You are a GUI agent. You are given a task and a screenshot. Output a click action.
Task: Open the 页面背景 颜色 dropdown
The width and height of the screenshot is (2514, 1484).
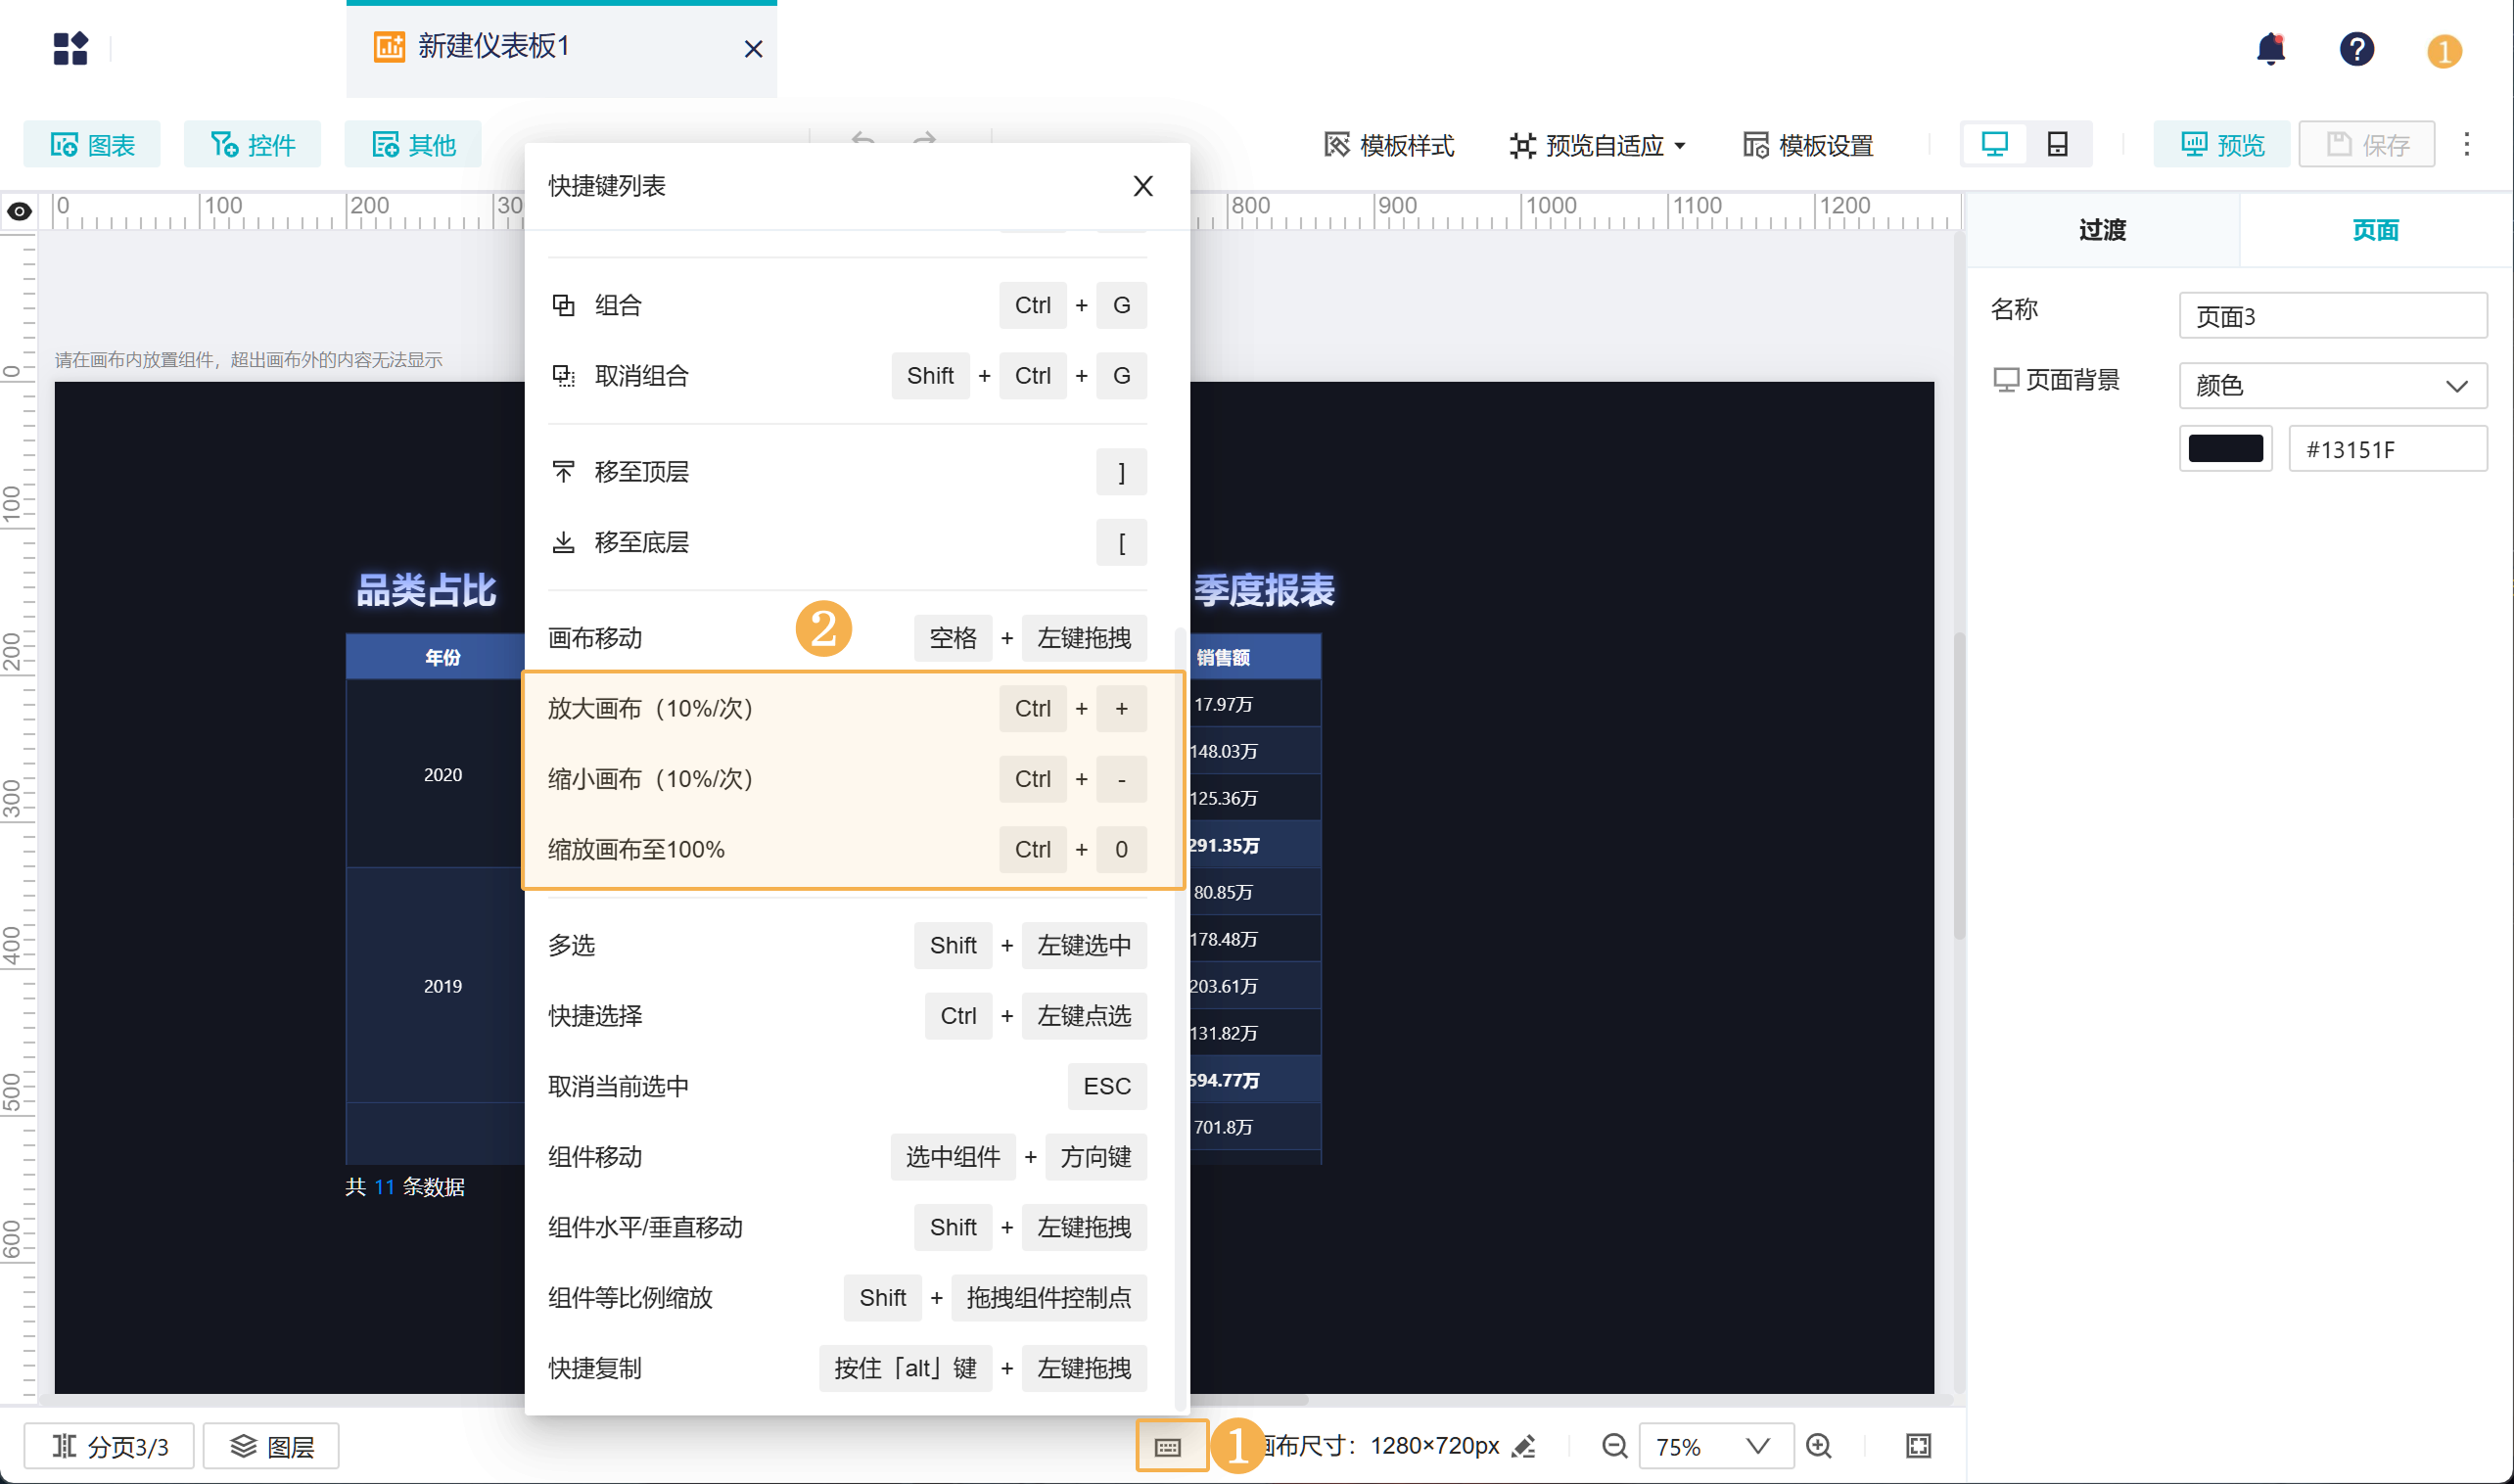pos(2332,385)
